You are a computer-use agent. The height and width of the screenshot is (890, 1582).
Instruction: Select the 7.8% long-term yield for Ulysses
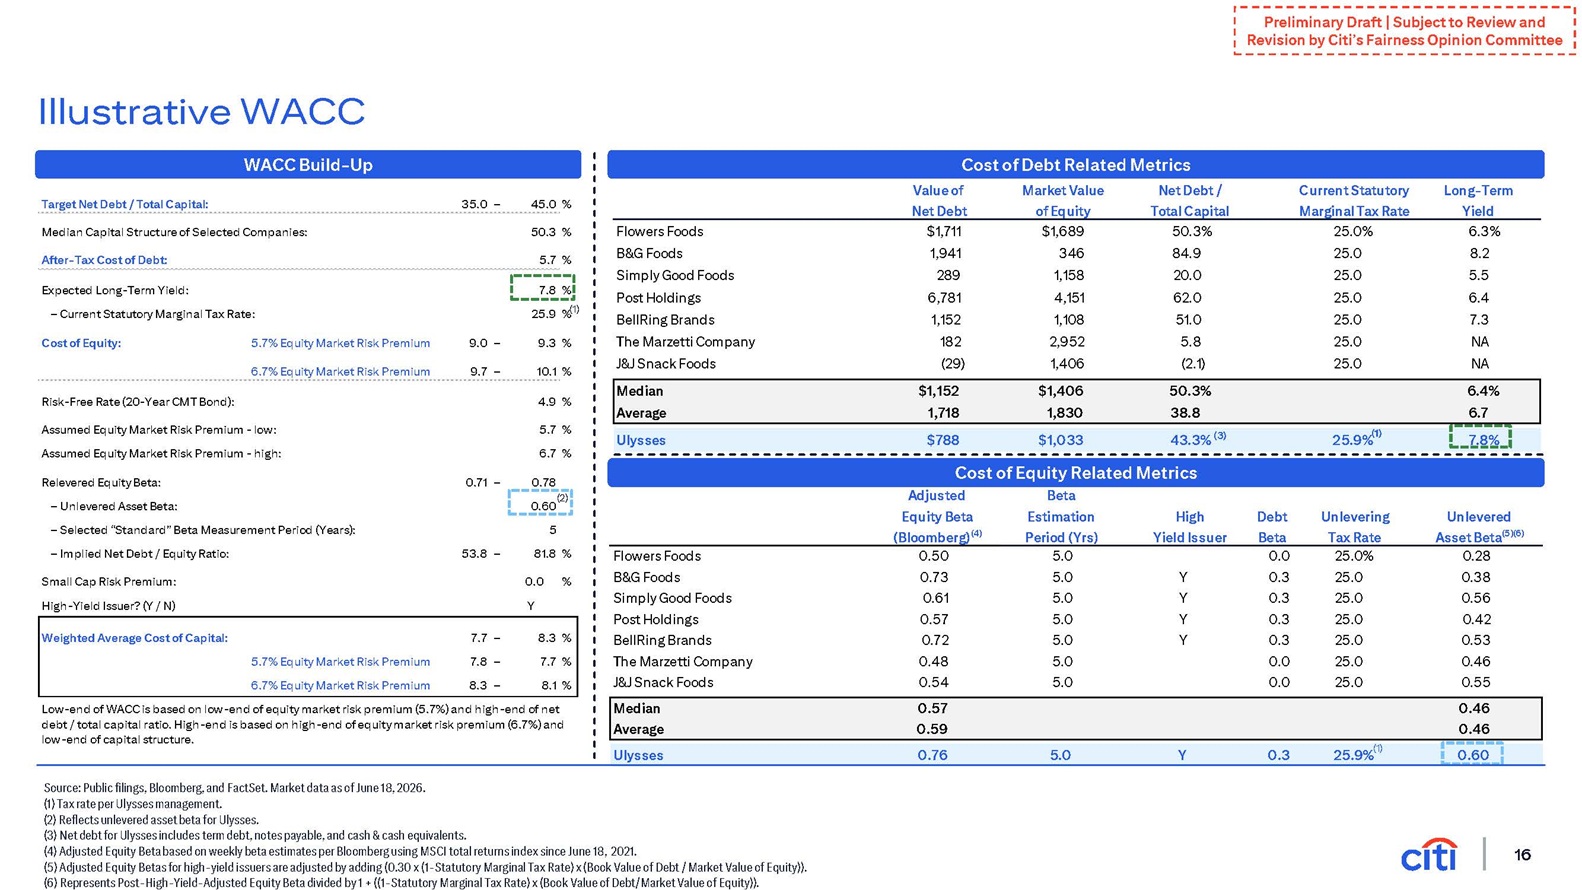pyautogui.click(x=1480, y=438)
